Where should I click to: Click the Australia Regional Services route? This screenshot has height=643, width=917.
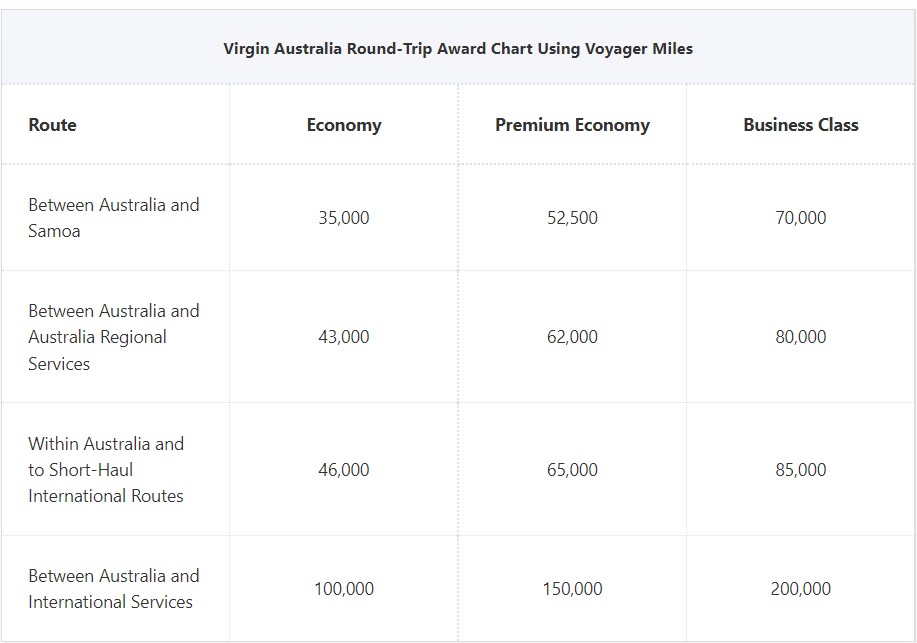(113, 337)
